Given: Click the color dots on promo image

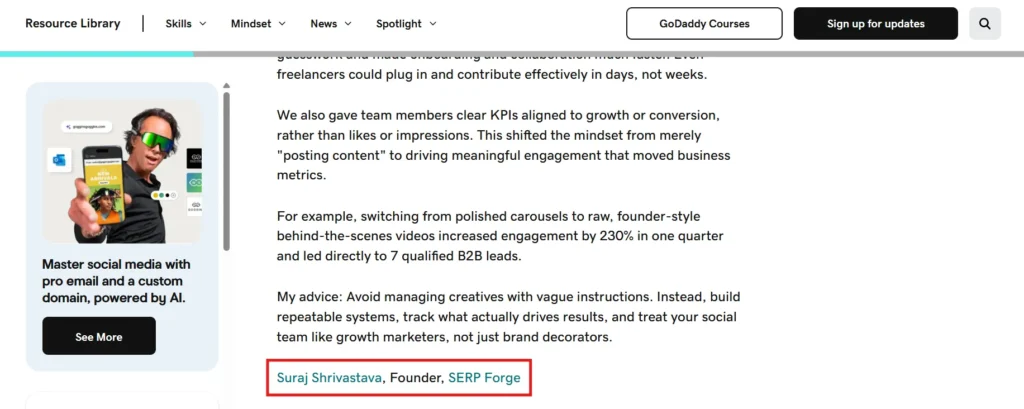Looking at the screenshot, I should (164, 195).
